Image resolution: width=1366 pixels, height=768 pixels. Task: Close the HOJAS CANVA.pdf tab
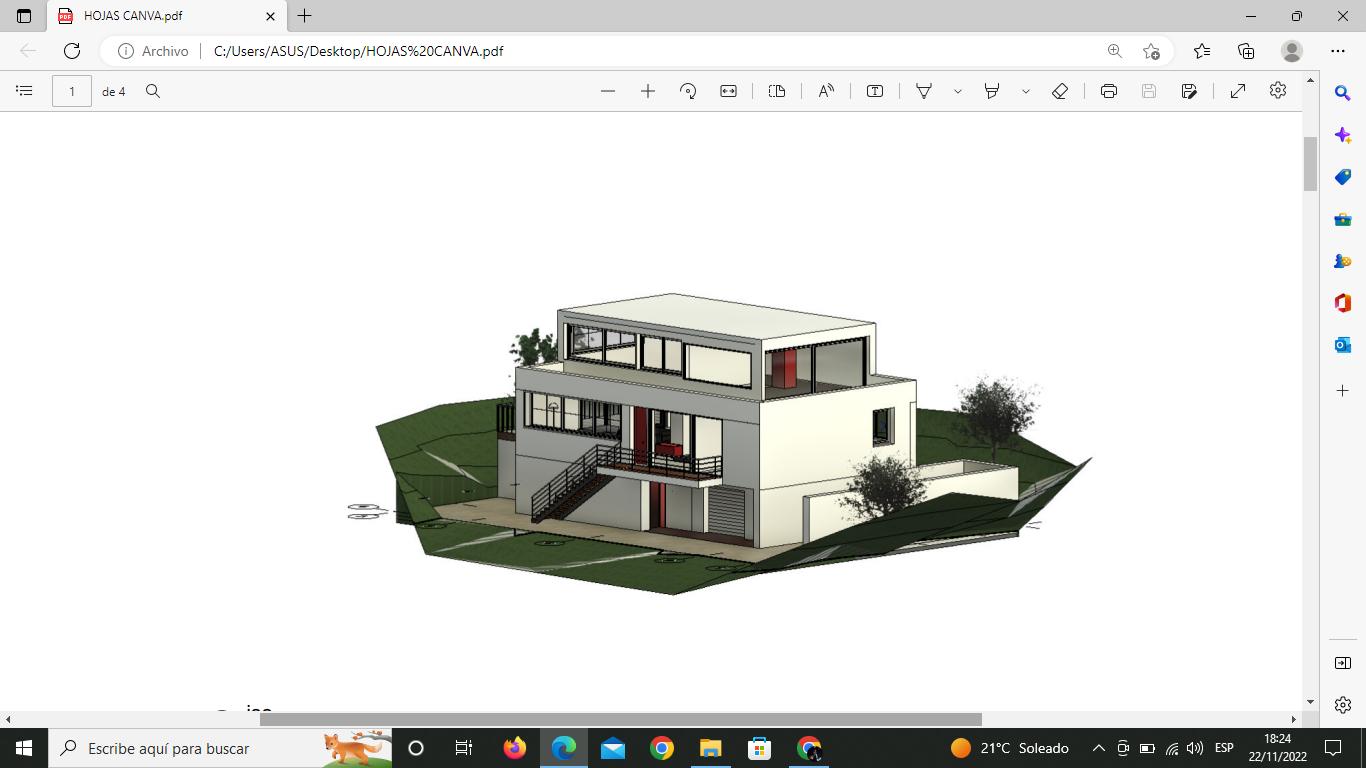point(270,16)
